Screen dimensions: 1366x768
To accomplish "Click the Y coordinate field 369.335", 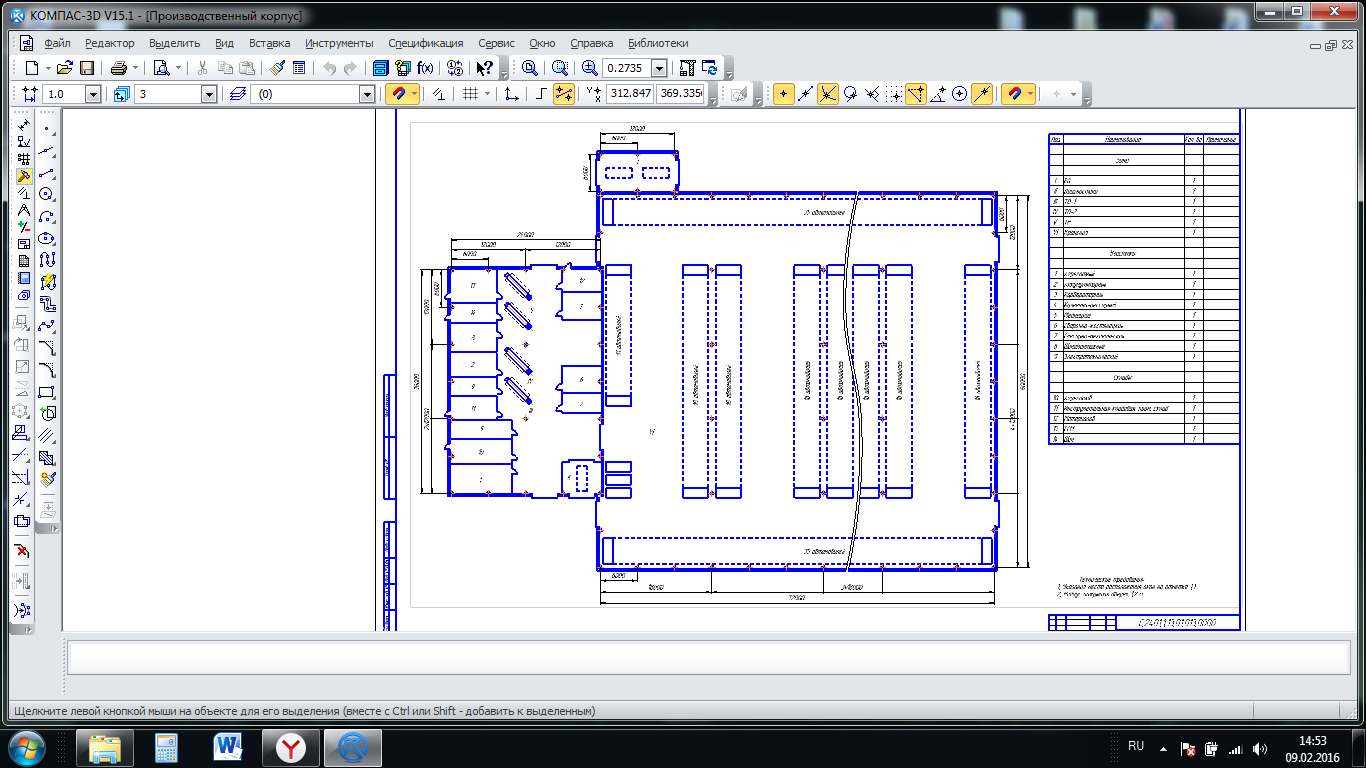I will [681, 94].
